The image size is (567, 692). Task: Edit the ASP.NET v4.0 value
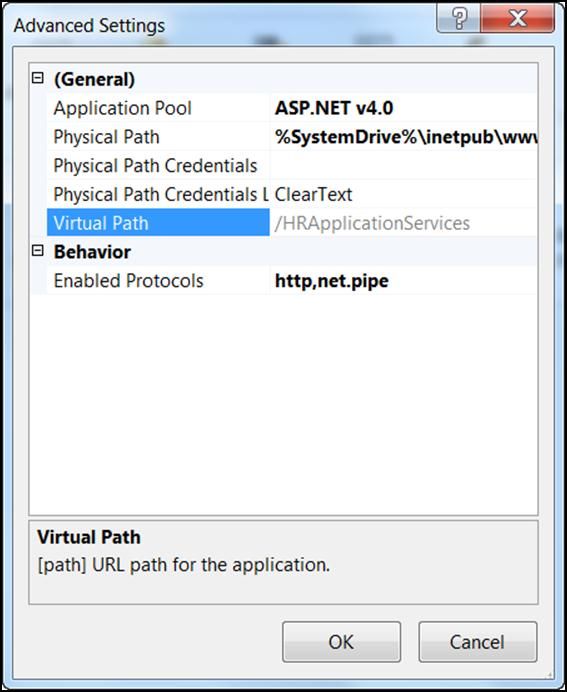pyautogui.click(x=403, y=108)
